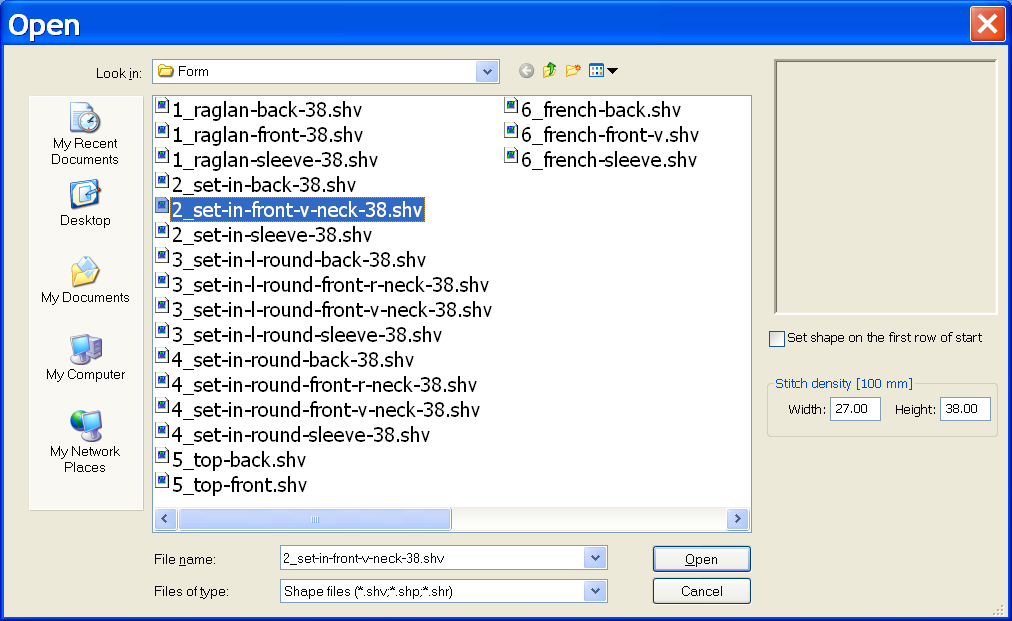This screenshot has height=621, width=1012.
Task: Enable Set shape on first row of start
Action: tap(777, 339)
